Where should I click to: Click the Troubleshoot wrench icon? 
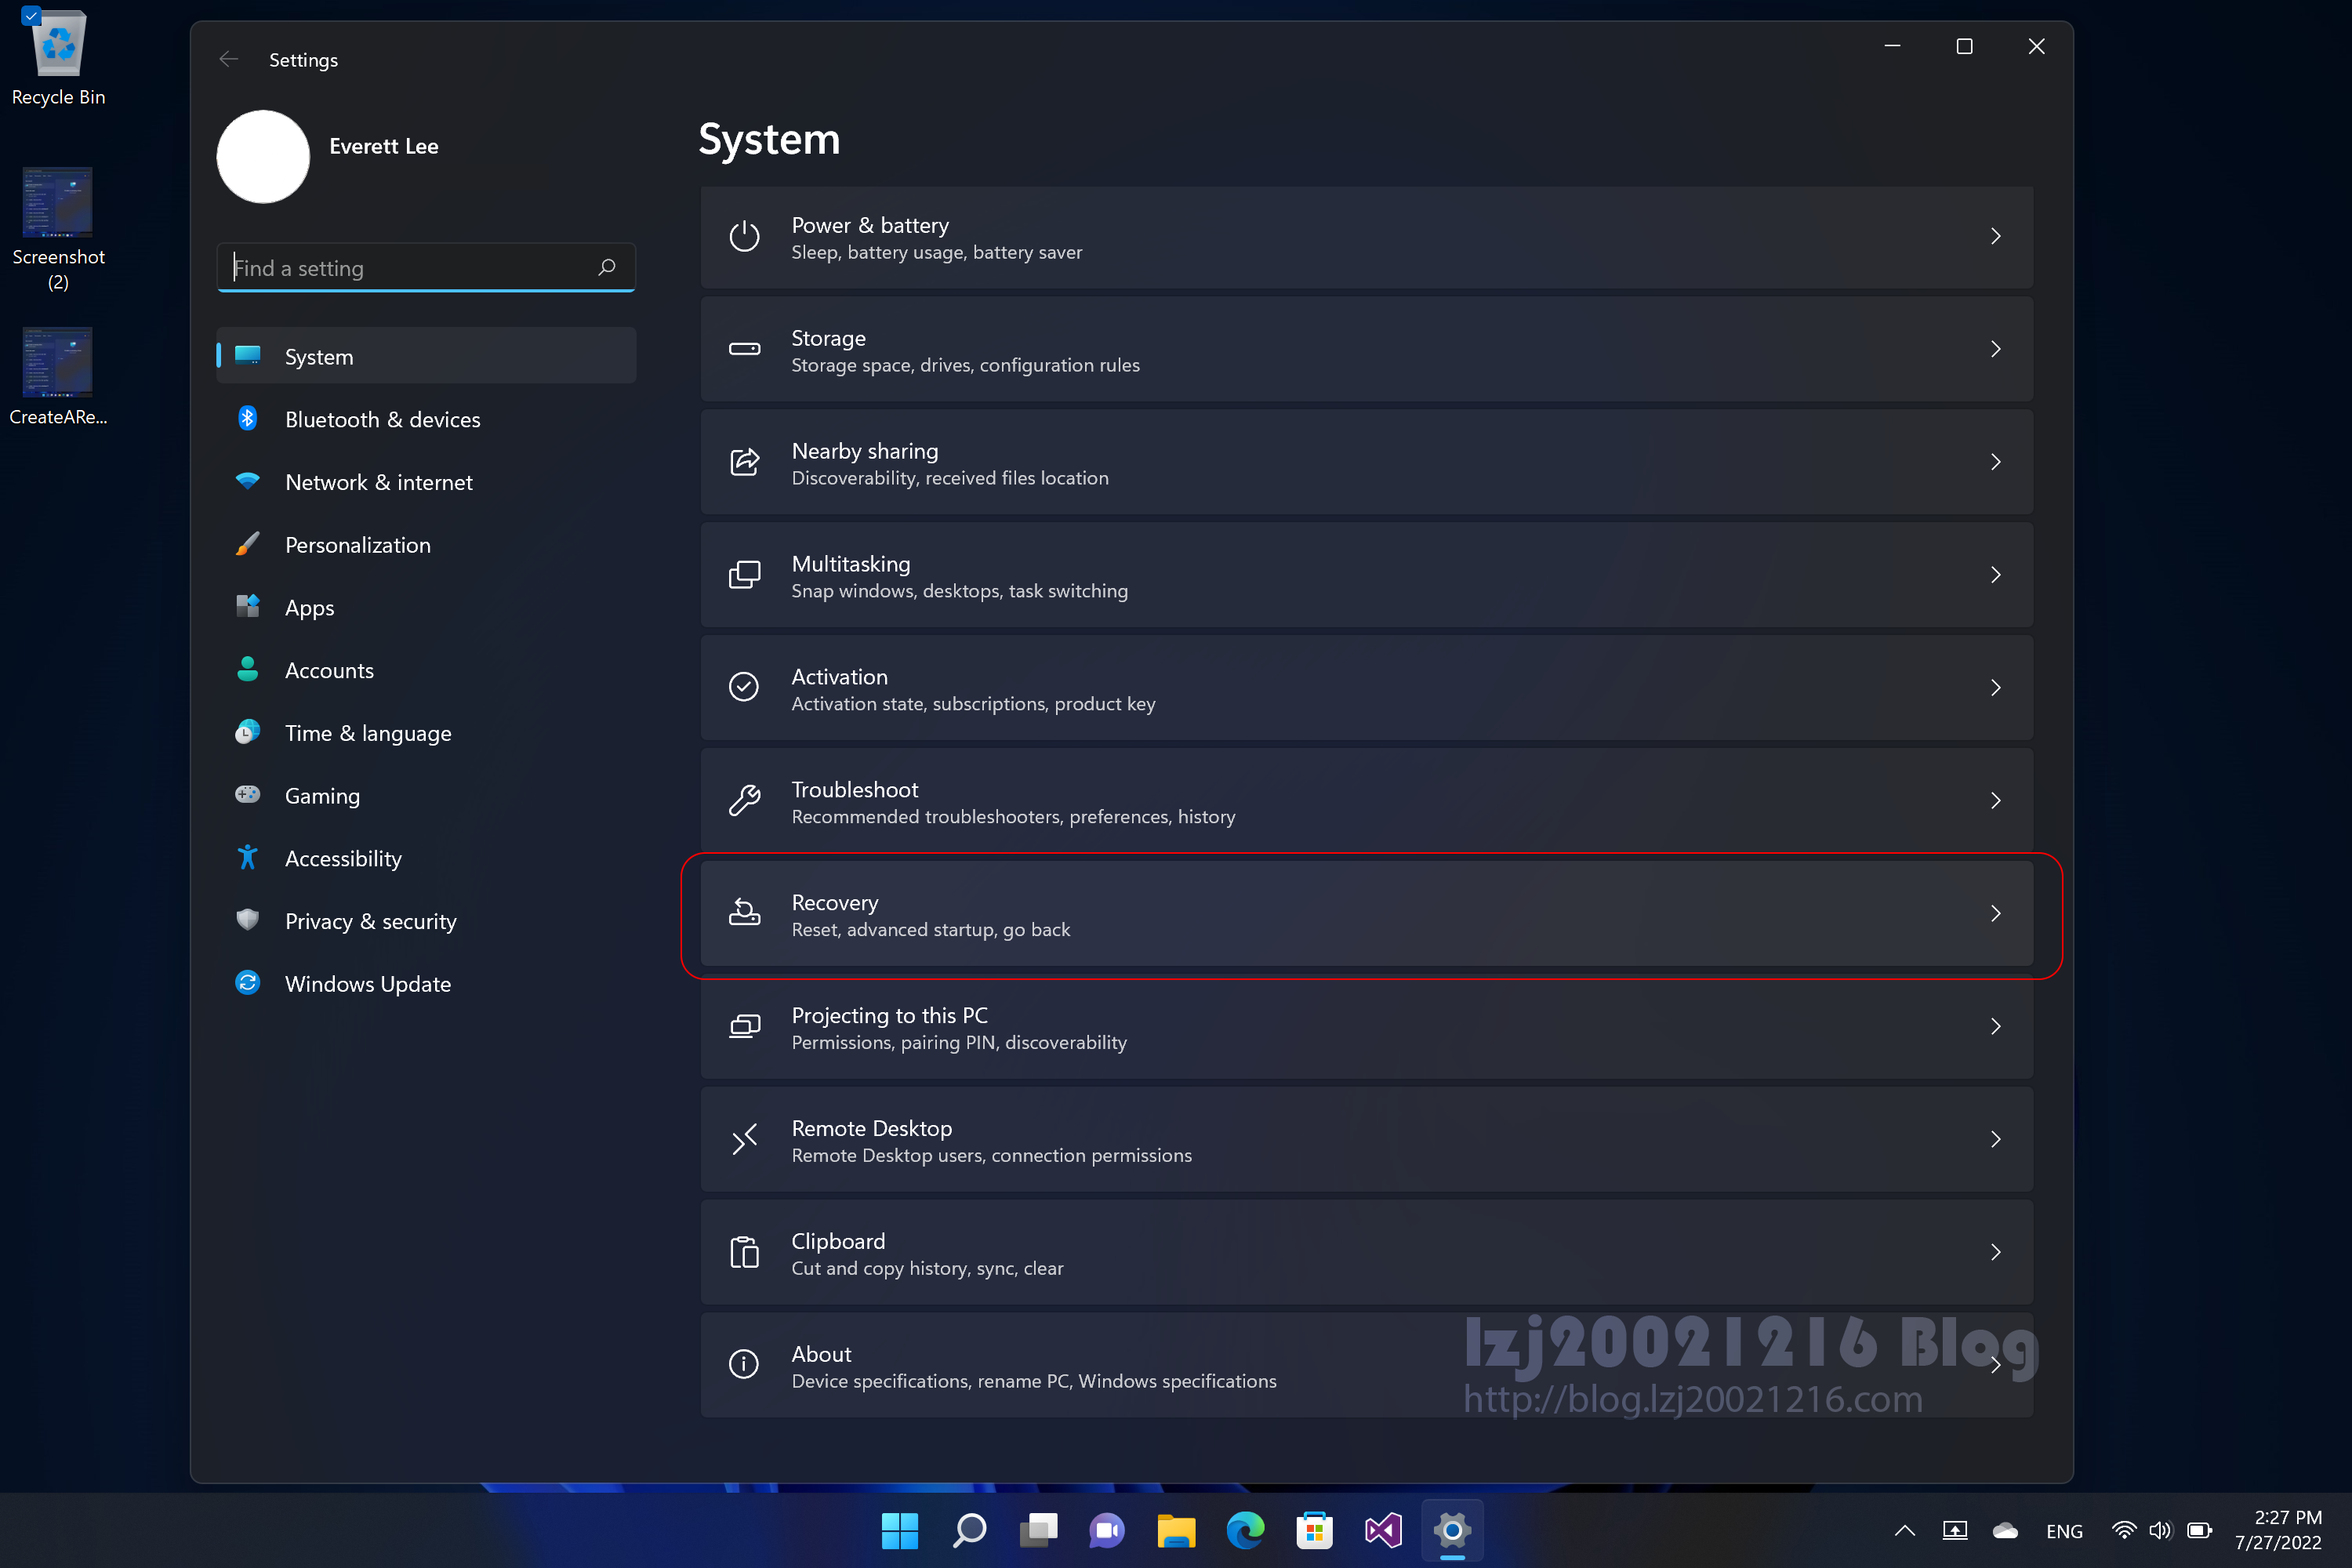click(x=744, y=801)
